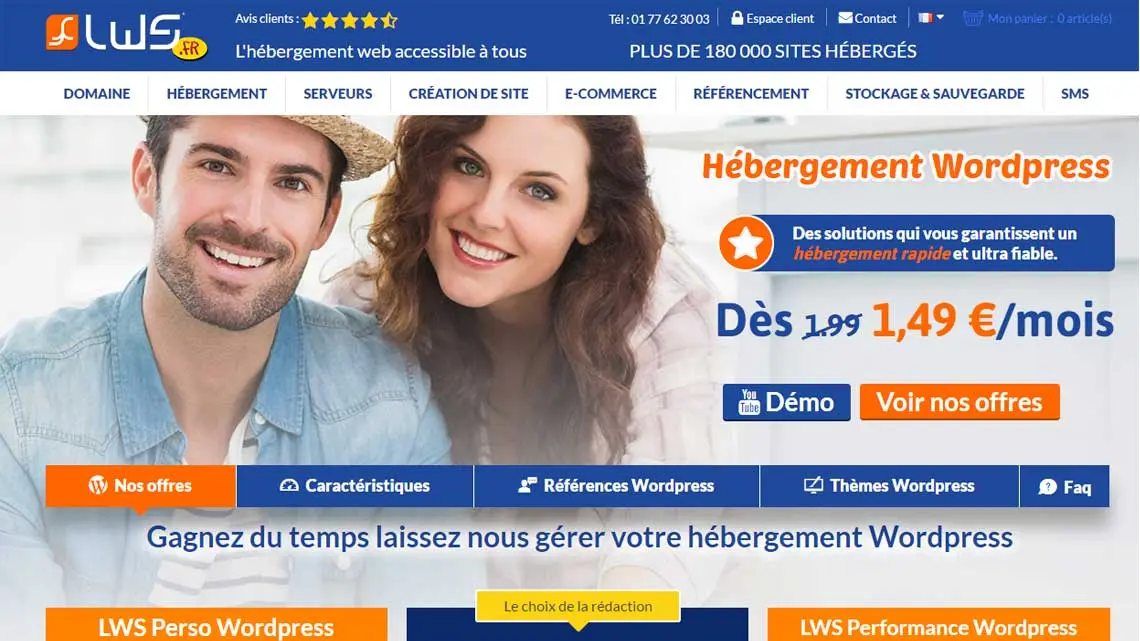Click the envelope Contact icon
1140x641 pixels.
(x=845, y=17)
